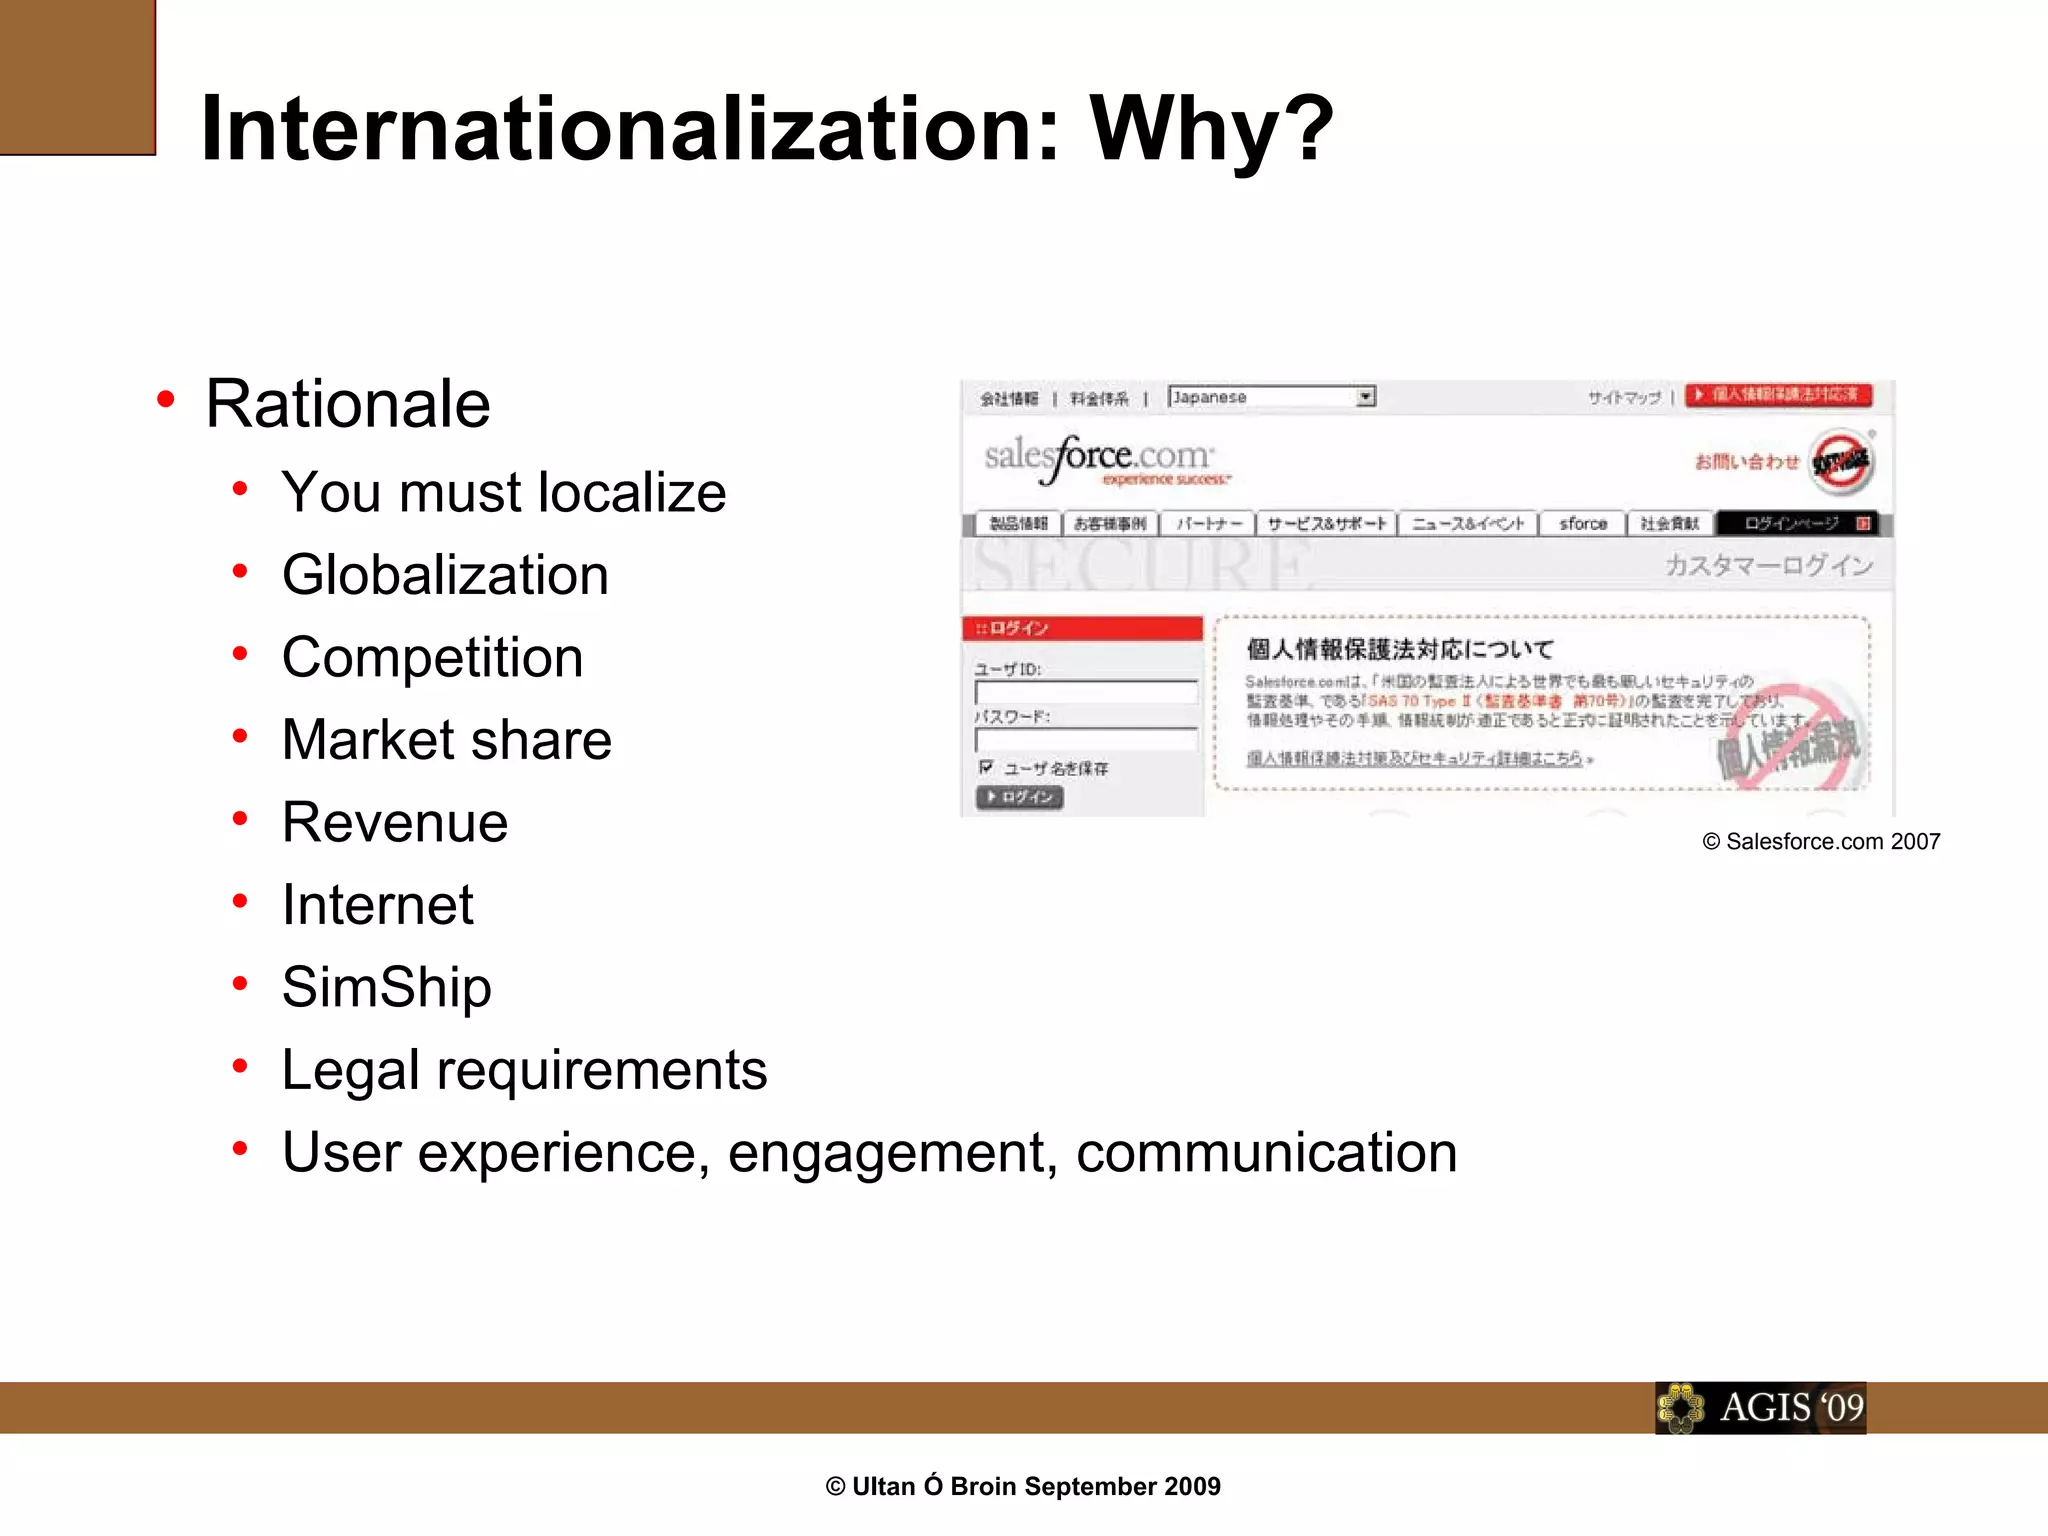
Task: Open the sforce tab
Action: (x=1583, y=523)
